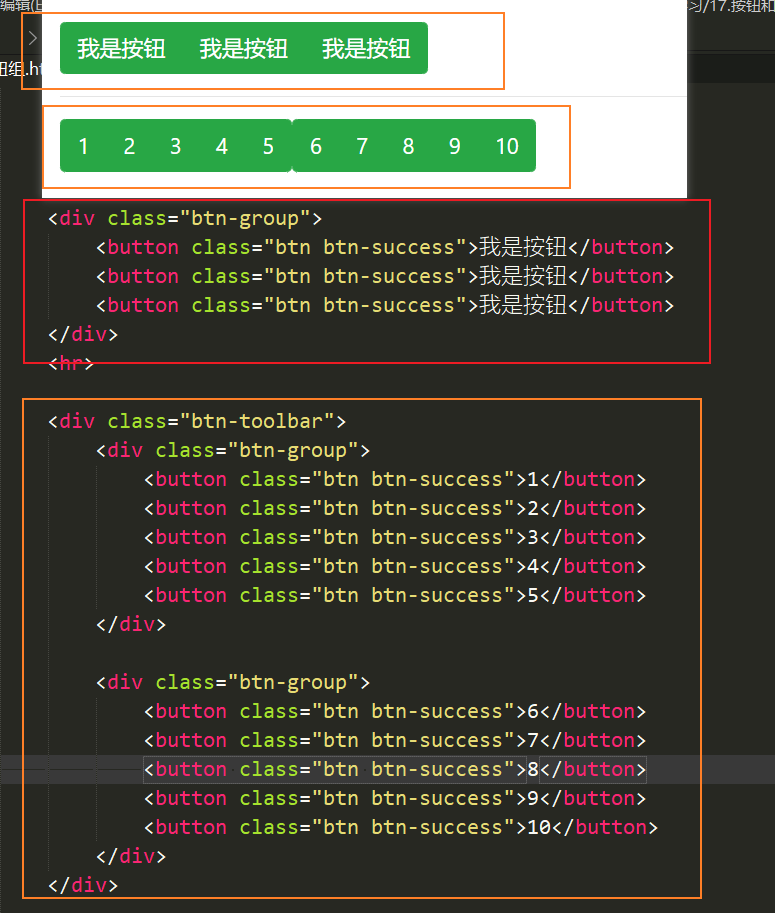Place cursor on code line with button 7
The image size is (775, 913).
click(x=395, y=741)
